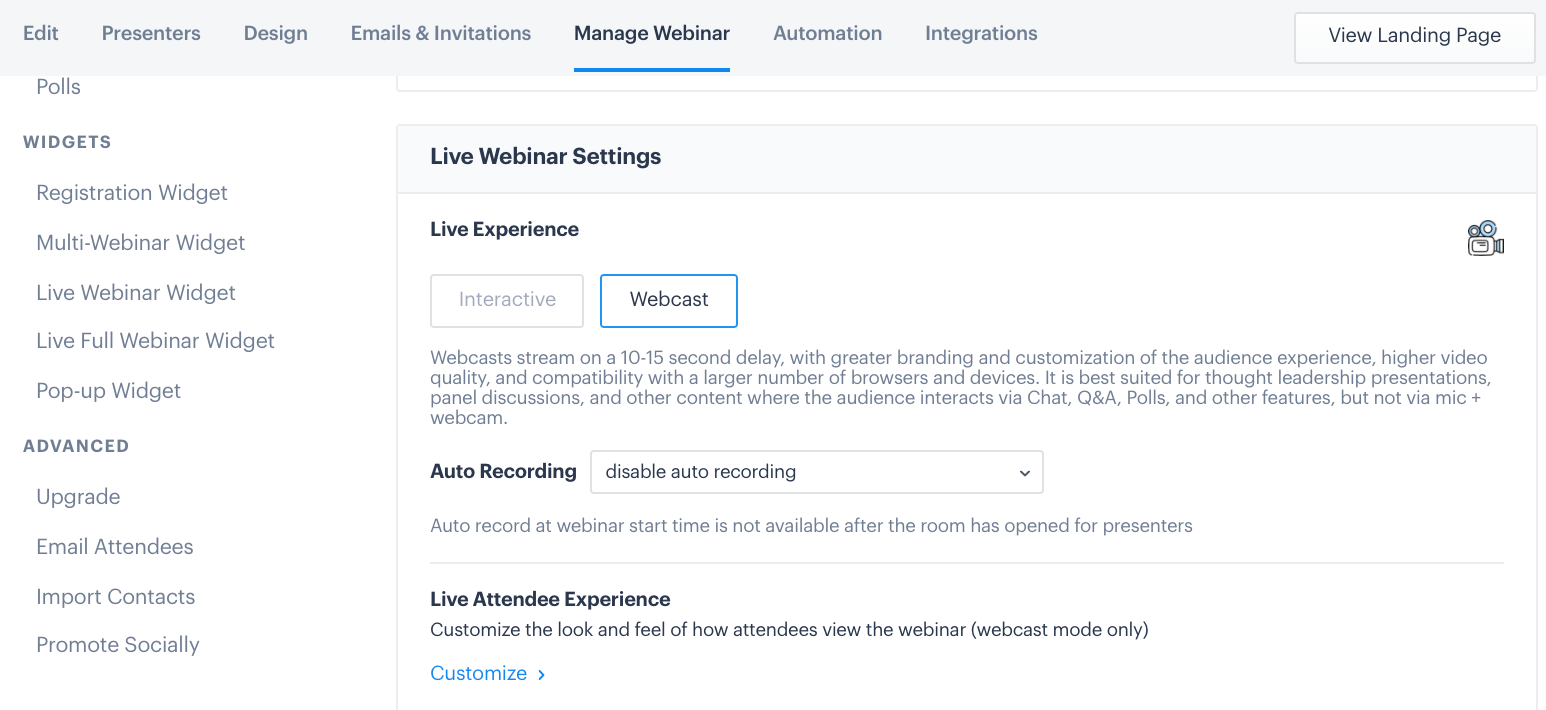Select the Automation tab
Viewport: 1546px width, 710px height.
[827, 33]
